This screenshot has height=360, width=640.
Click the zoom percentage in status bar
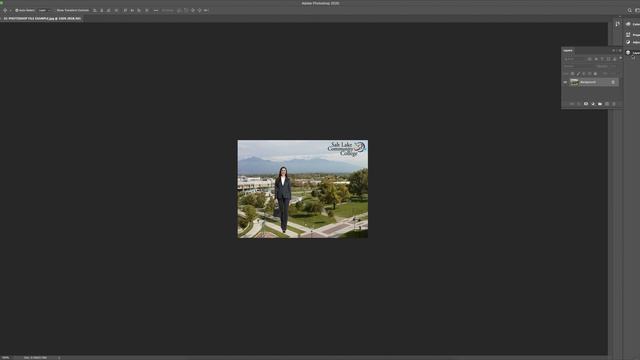pos(6,358)
